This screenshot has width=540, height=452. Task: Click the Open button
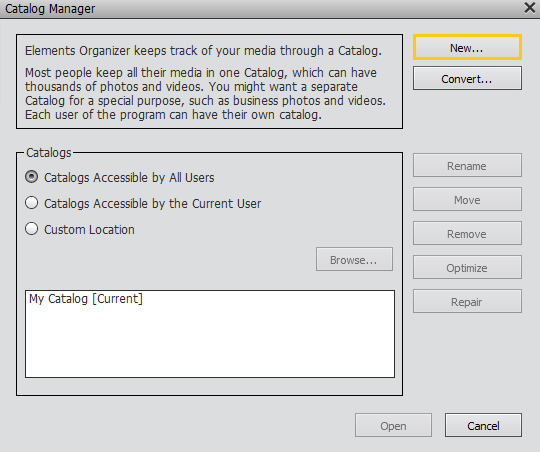pos(393,425)
